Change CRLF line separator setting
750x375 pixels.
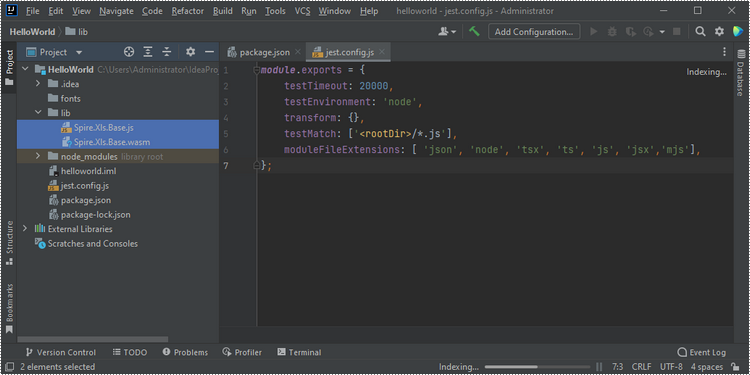pos(641,367)
